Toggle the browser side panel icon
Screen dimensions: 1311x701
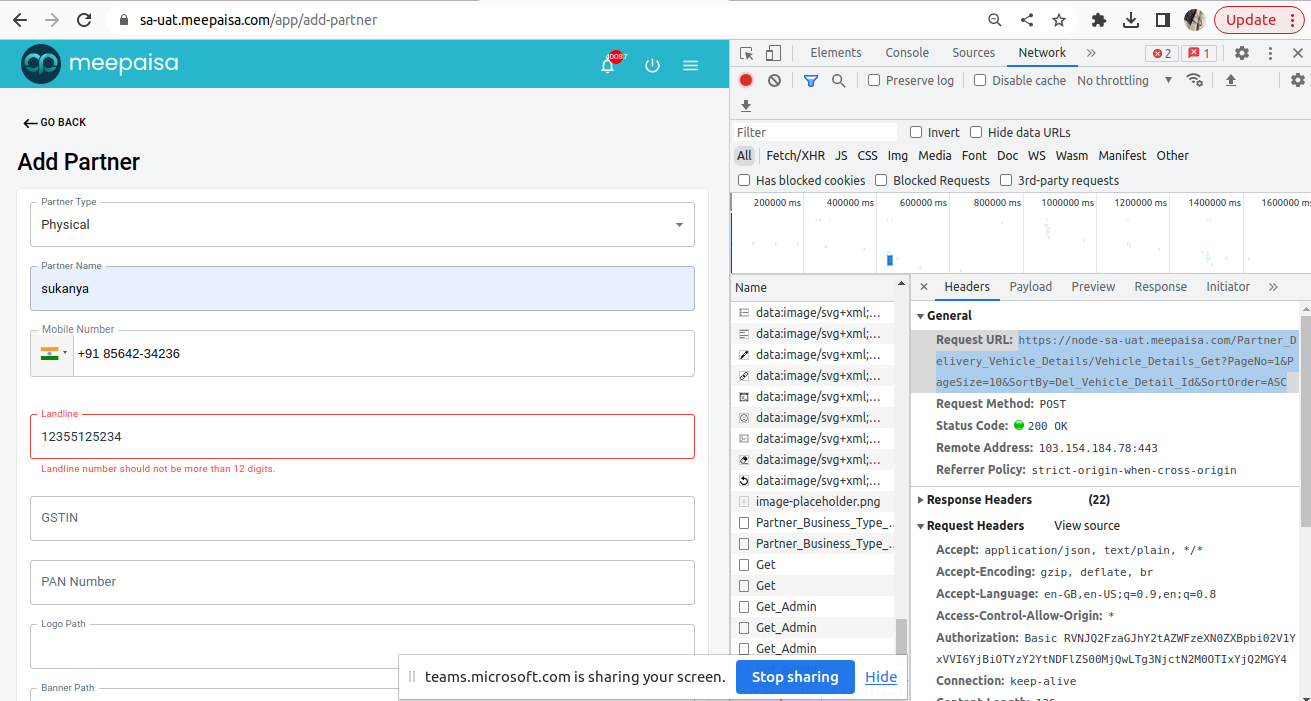click(x=1163, y=20)
